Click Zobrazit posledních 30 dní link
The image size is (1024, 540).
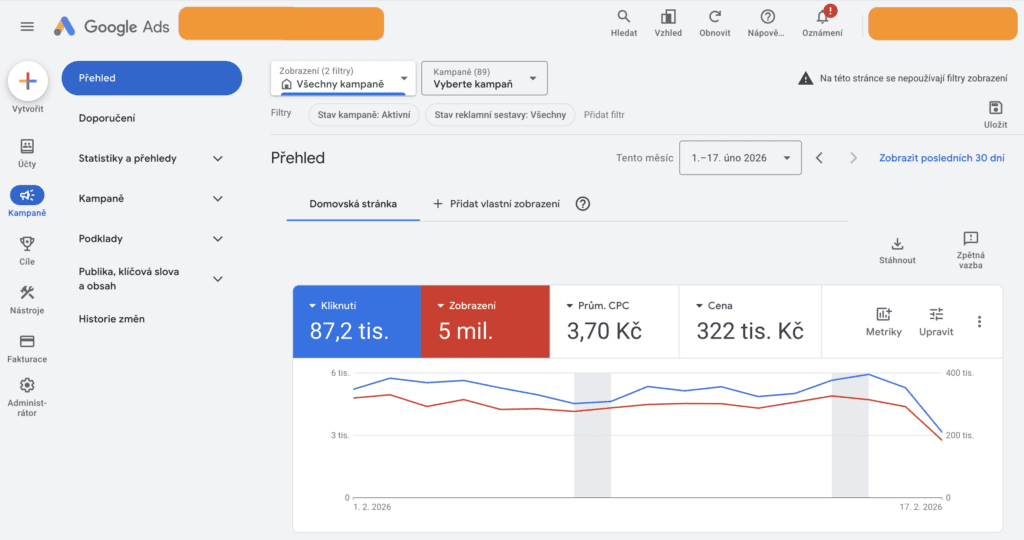941,158
